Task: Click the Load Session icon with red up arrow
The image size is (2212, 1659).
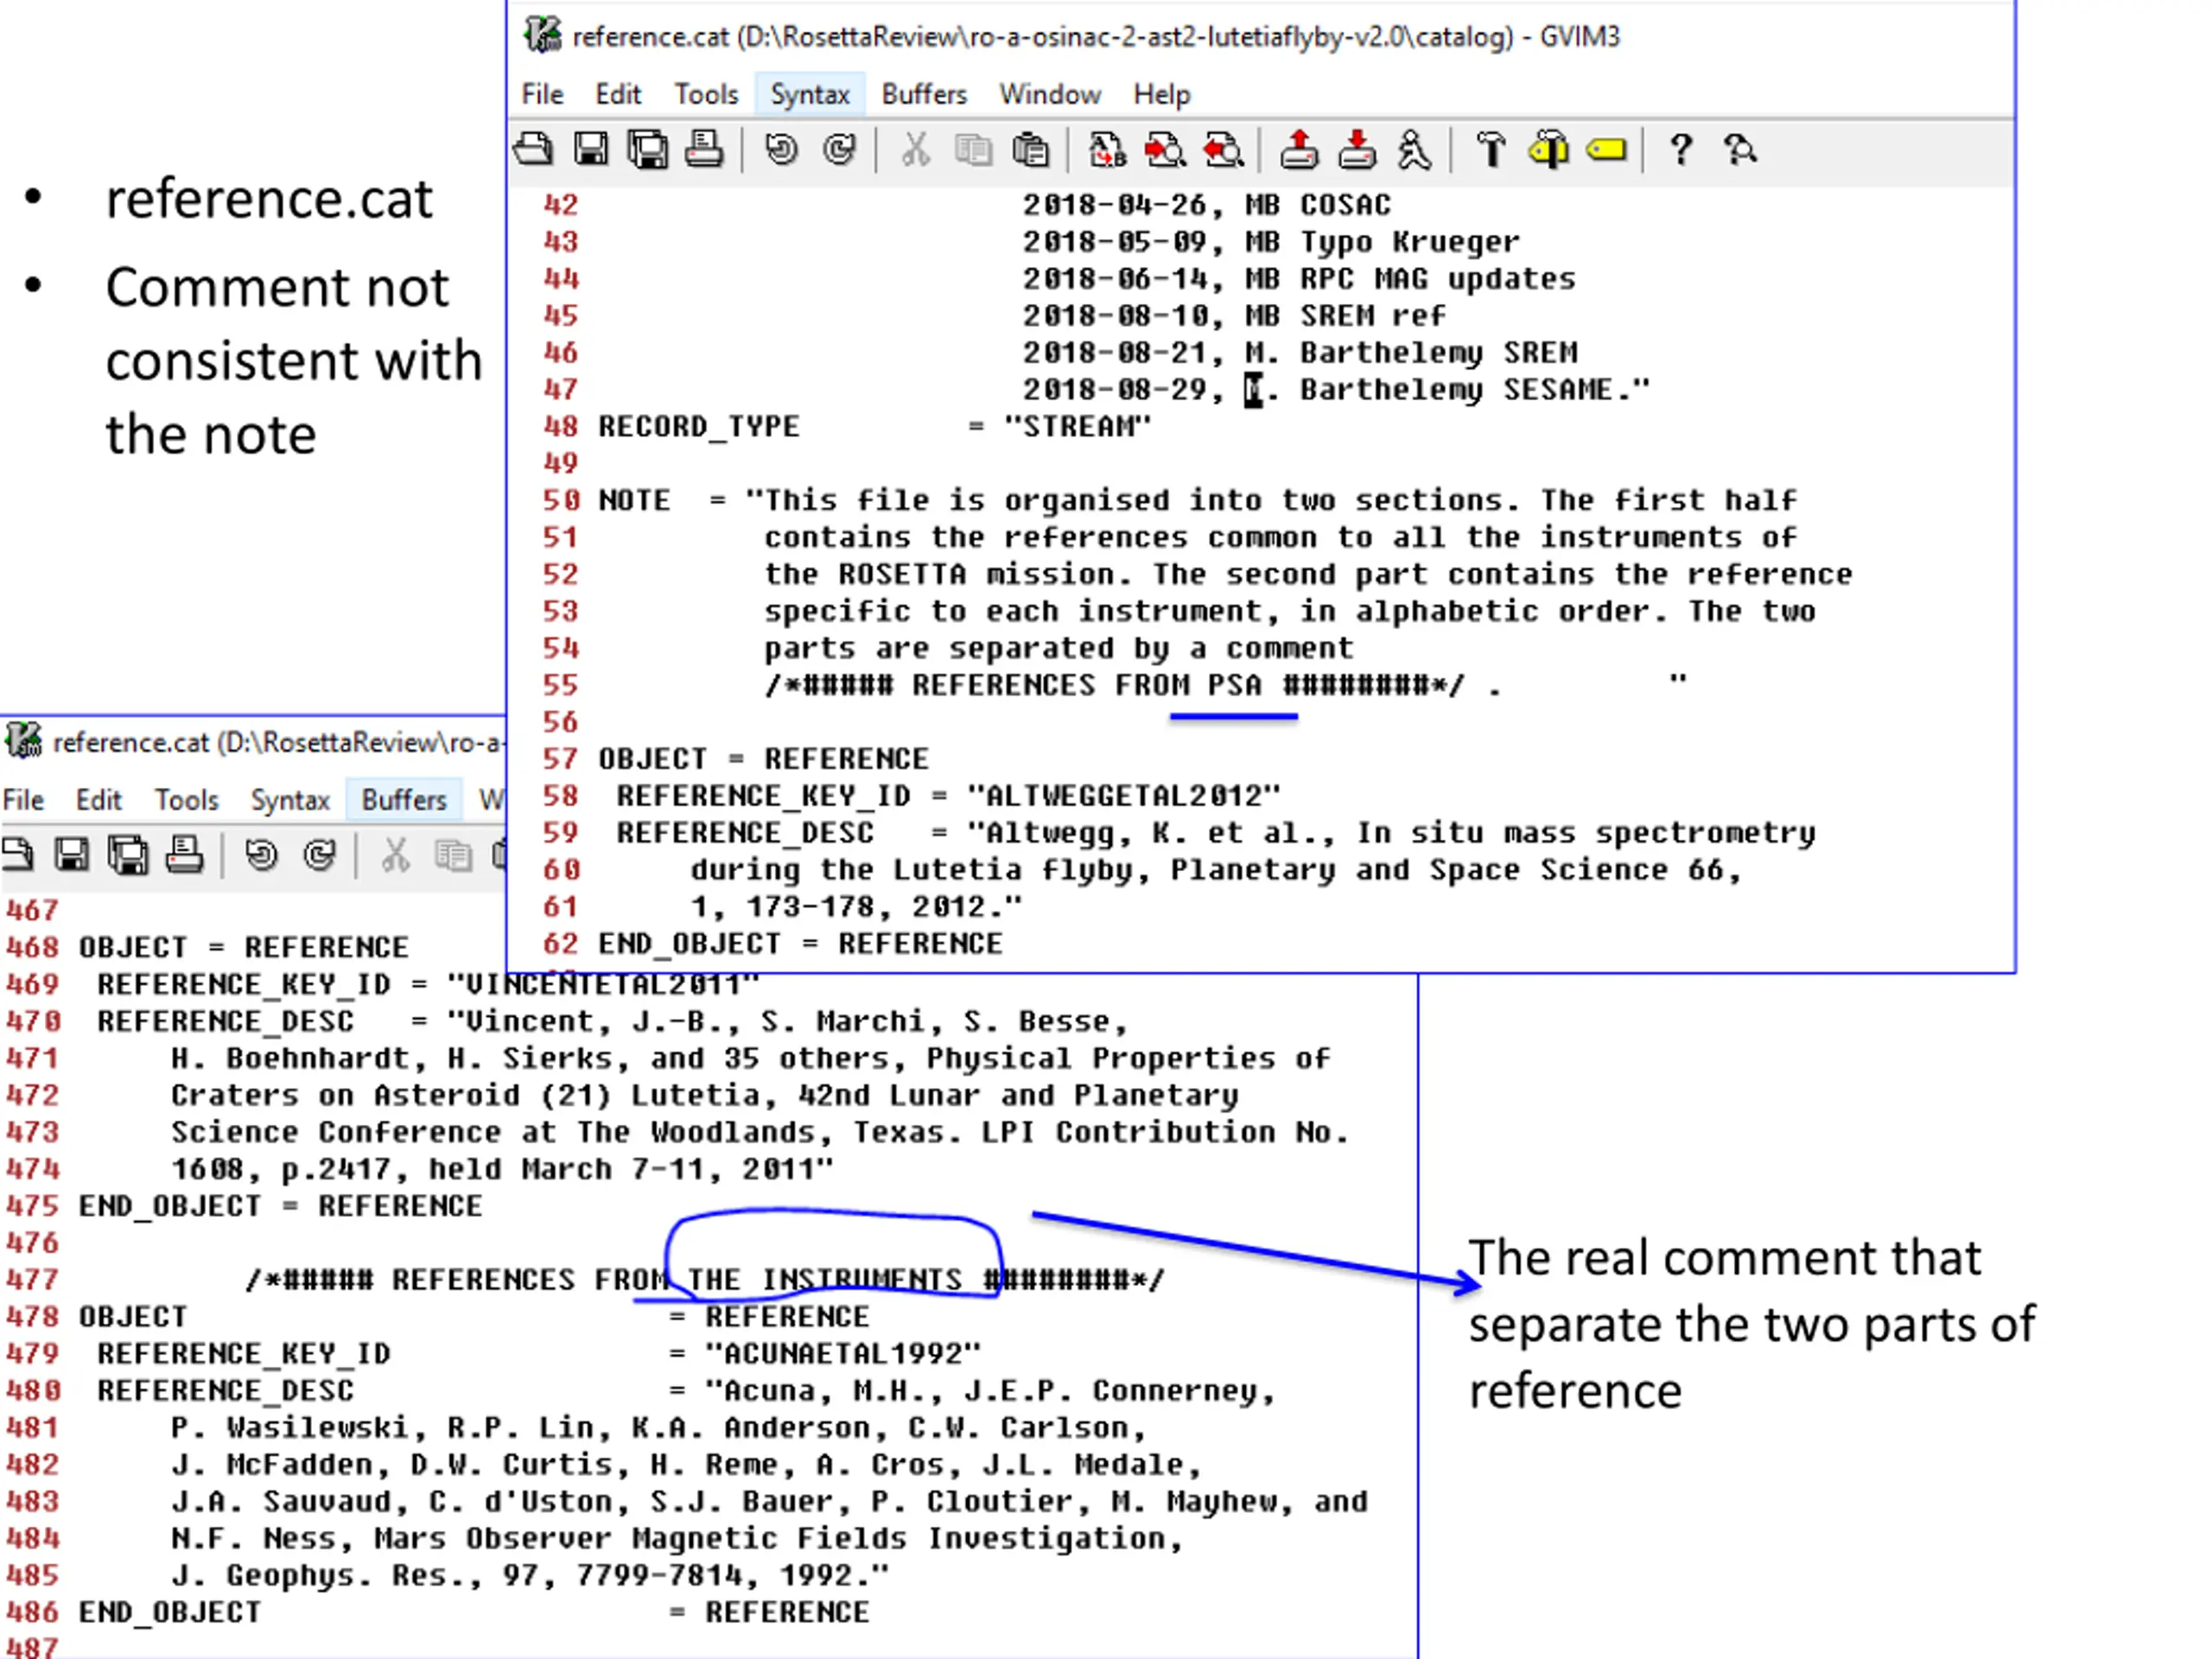Action: (x=1299, y=151)
